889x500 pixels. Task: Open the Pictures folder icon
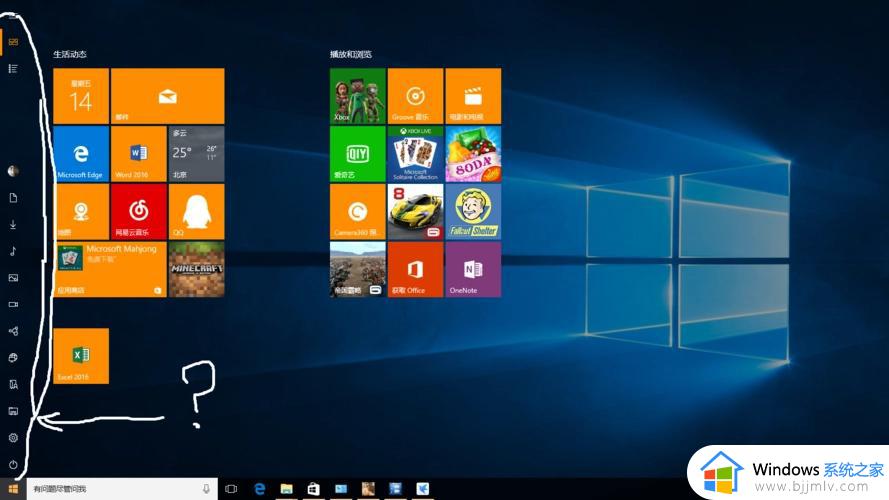point(13,278)
